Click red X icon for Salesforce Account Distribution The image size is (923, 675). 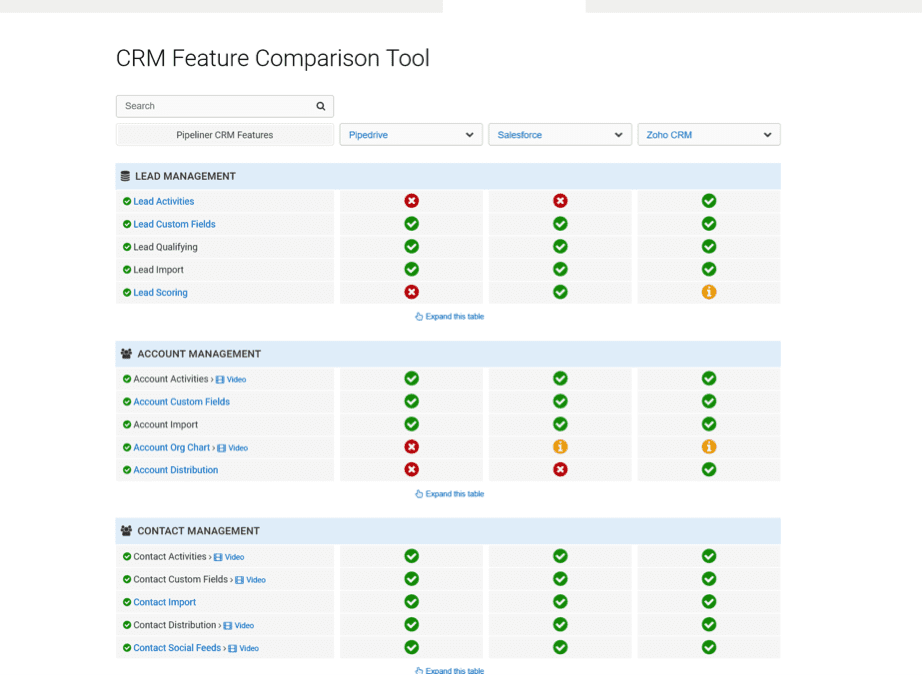[x=560, y=470]
